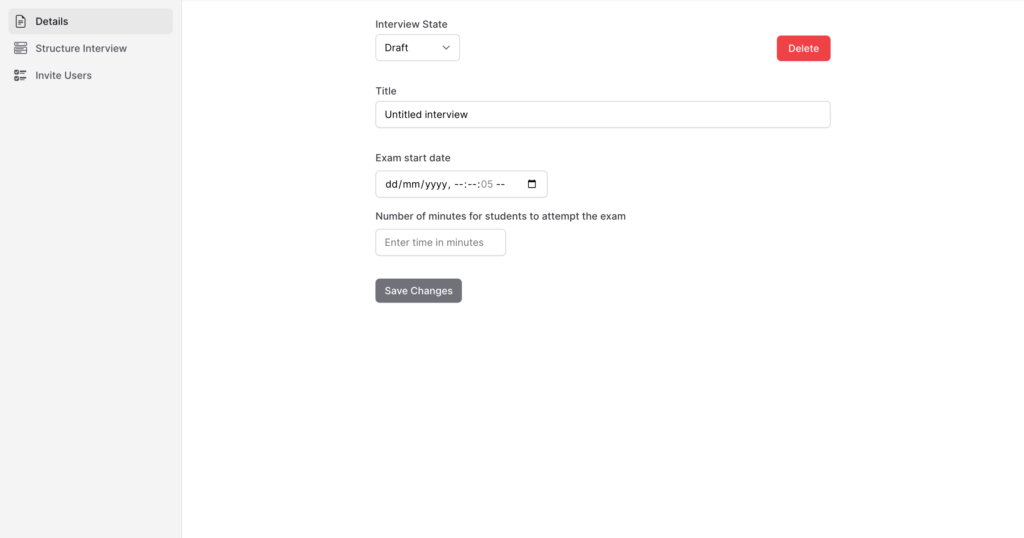Image resolution: width=1024 pixels, height=538 pixels.
Task: Click the Interview State label
Action: 411,24
